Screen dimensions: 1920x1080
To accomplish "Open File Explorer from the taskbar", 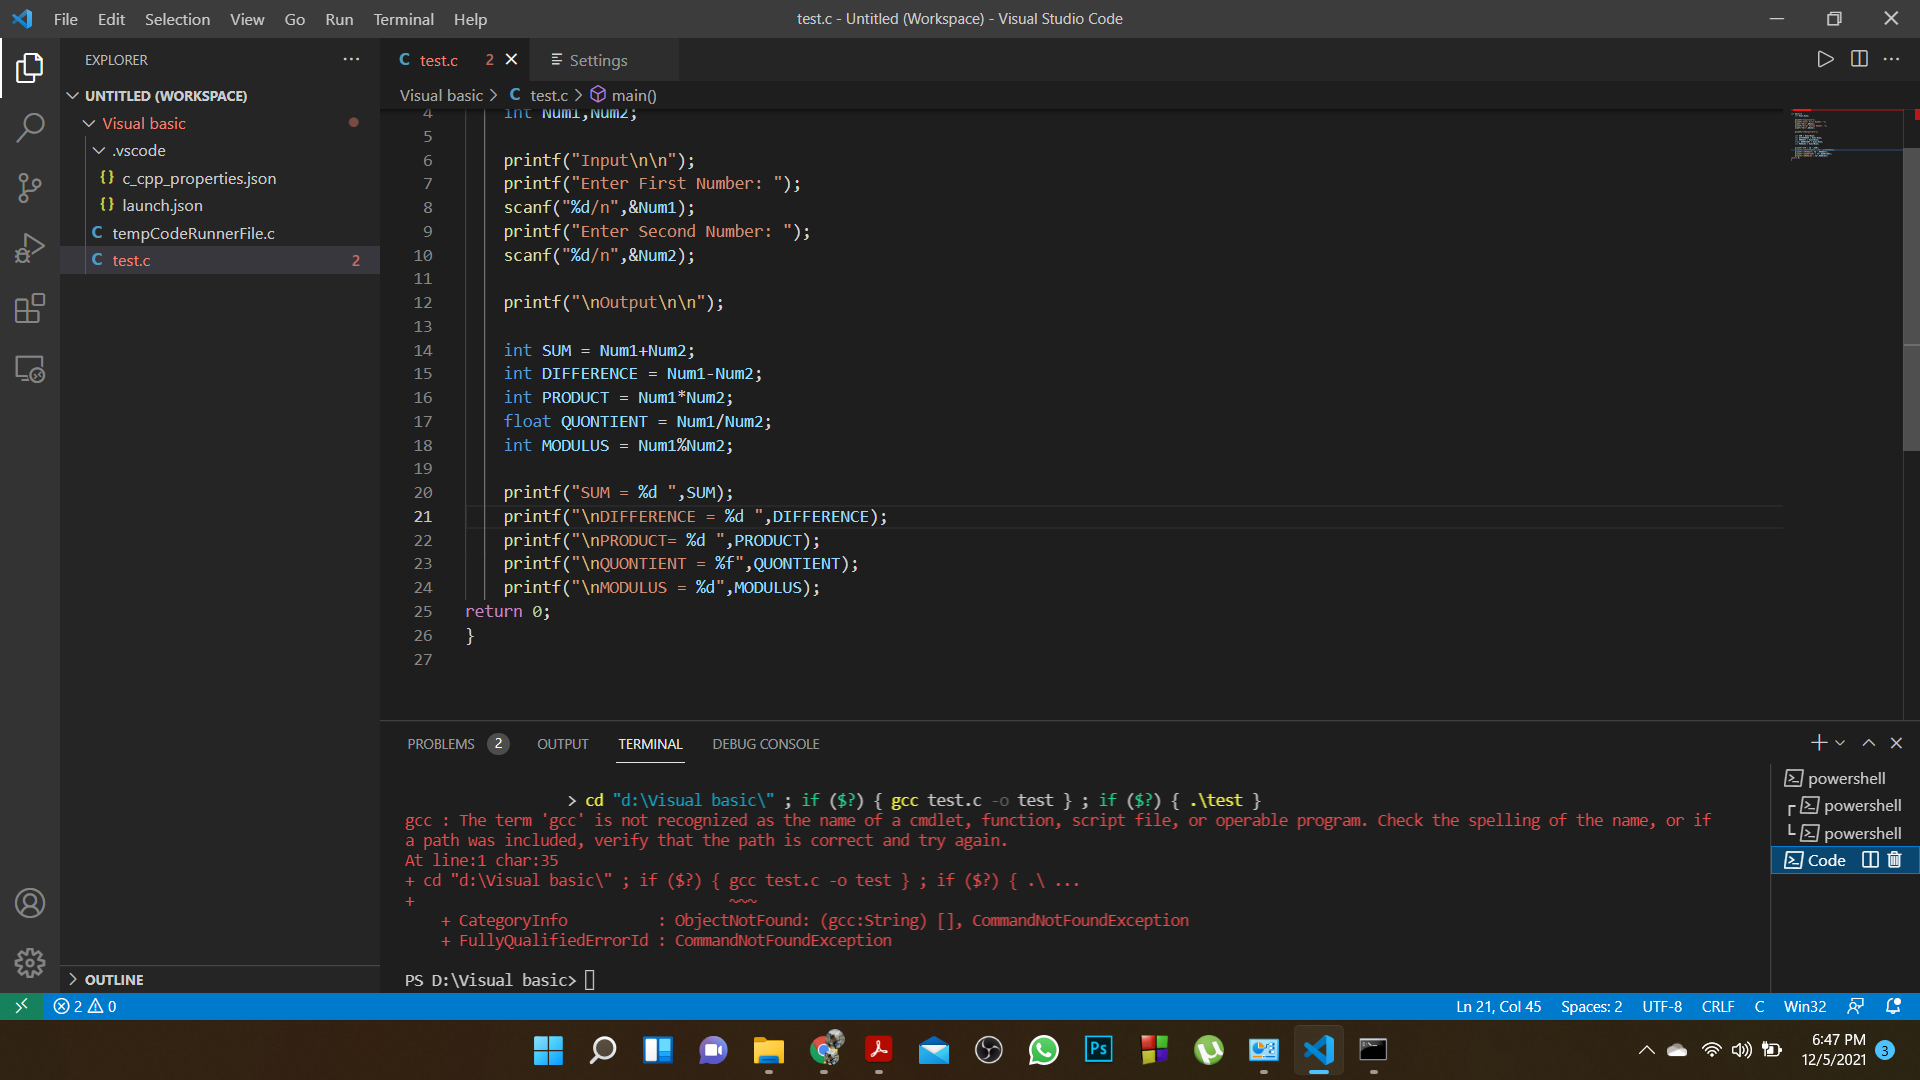I will point(768,1050).
